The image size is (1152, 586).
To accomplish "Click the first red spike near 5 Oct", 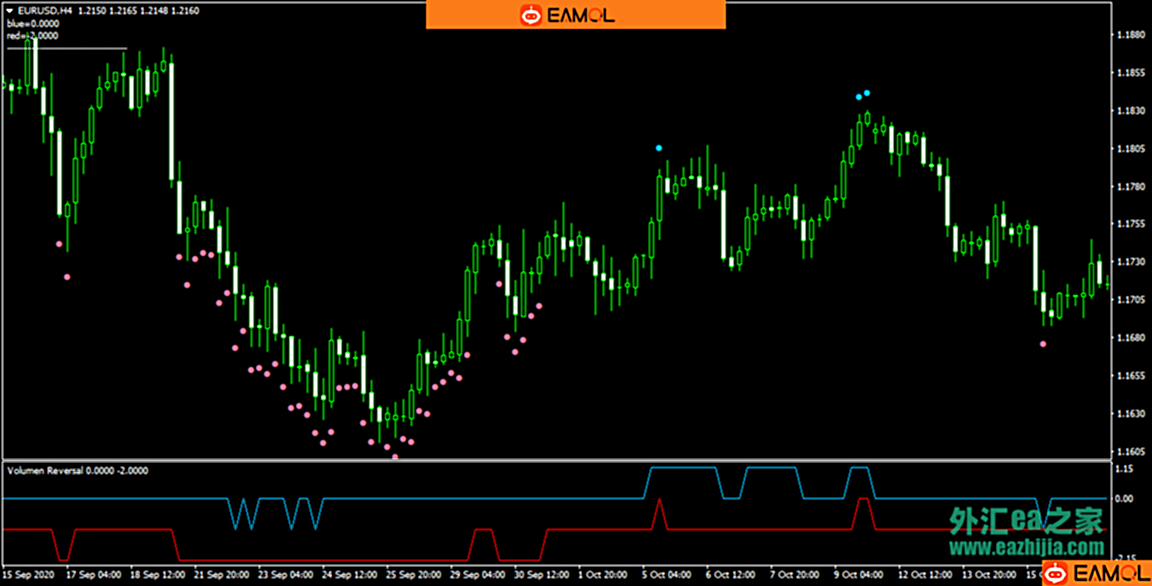I will (659, 504).
